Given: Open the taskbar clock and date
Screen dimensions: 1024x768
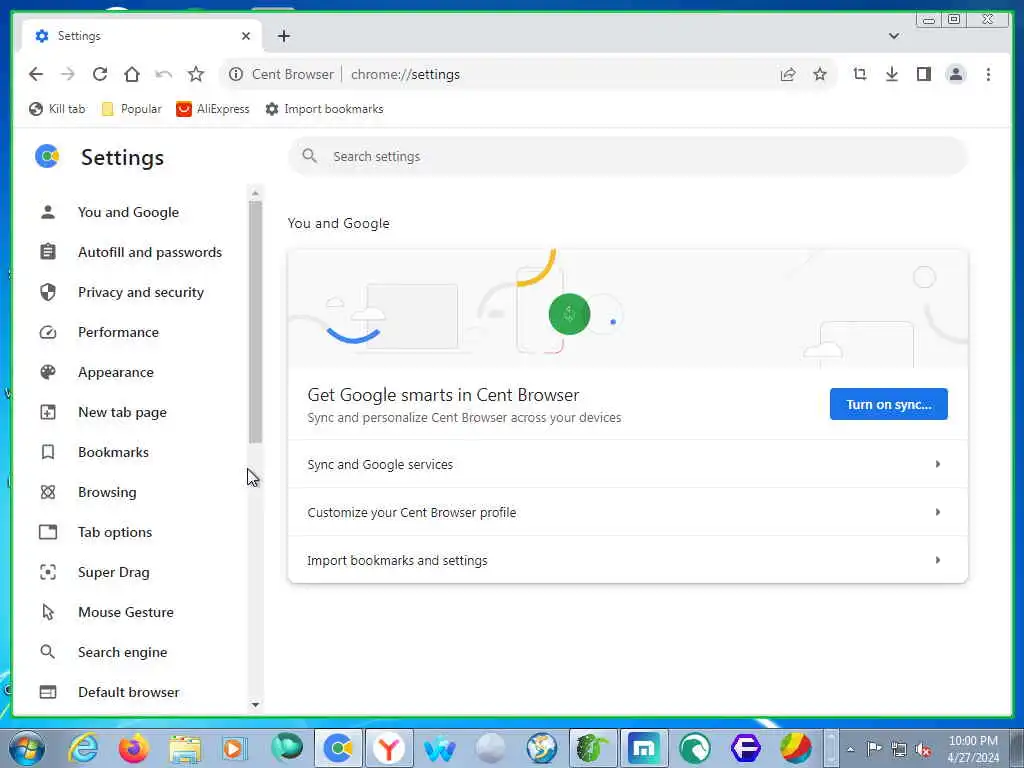Looking at the screenshot, I should point(973,749).
